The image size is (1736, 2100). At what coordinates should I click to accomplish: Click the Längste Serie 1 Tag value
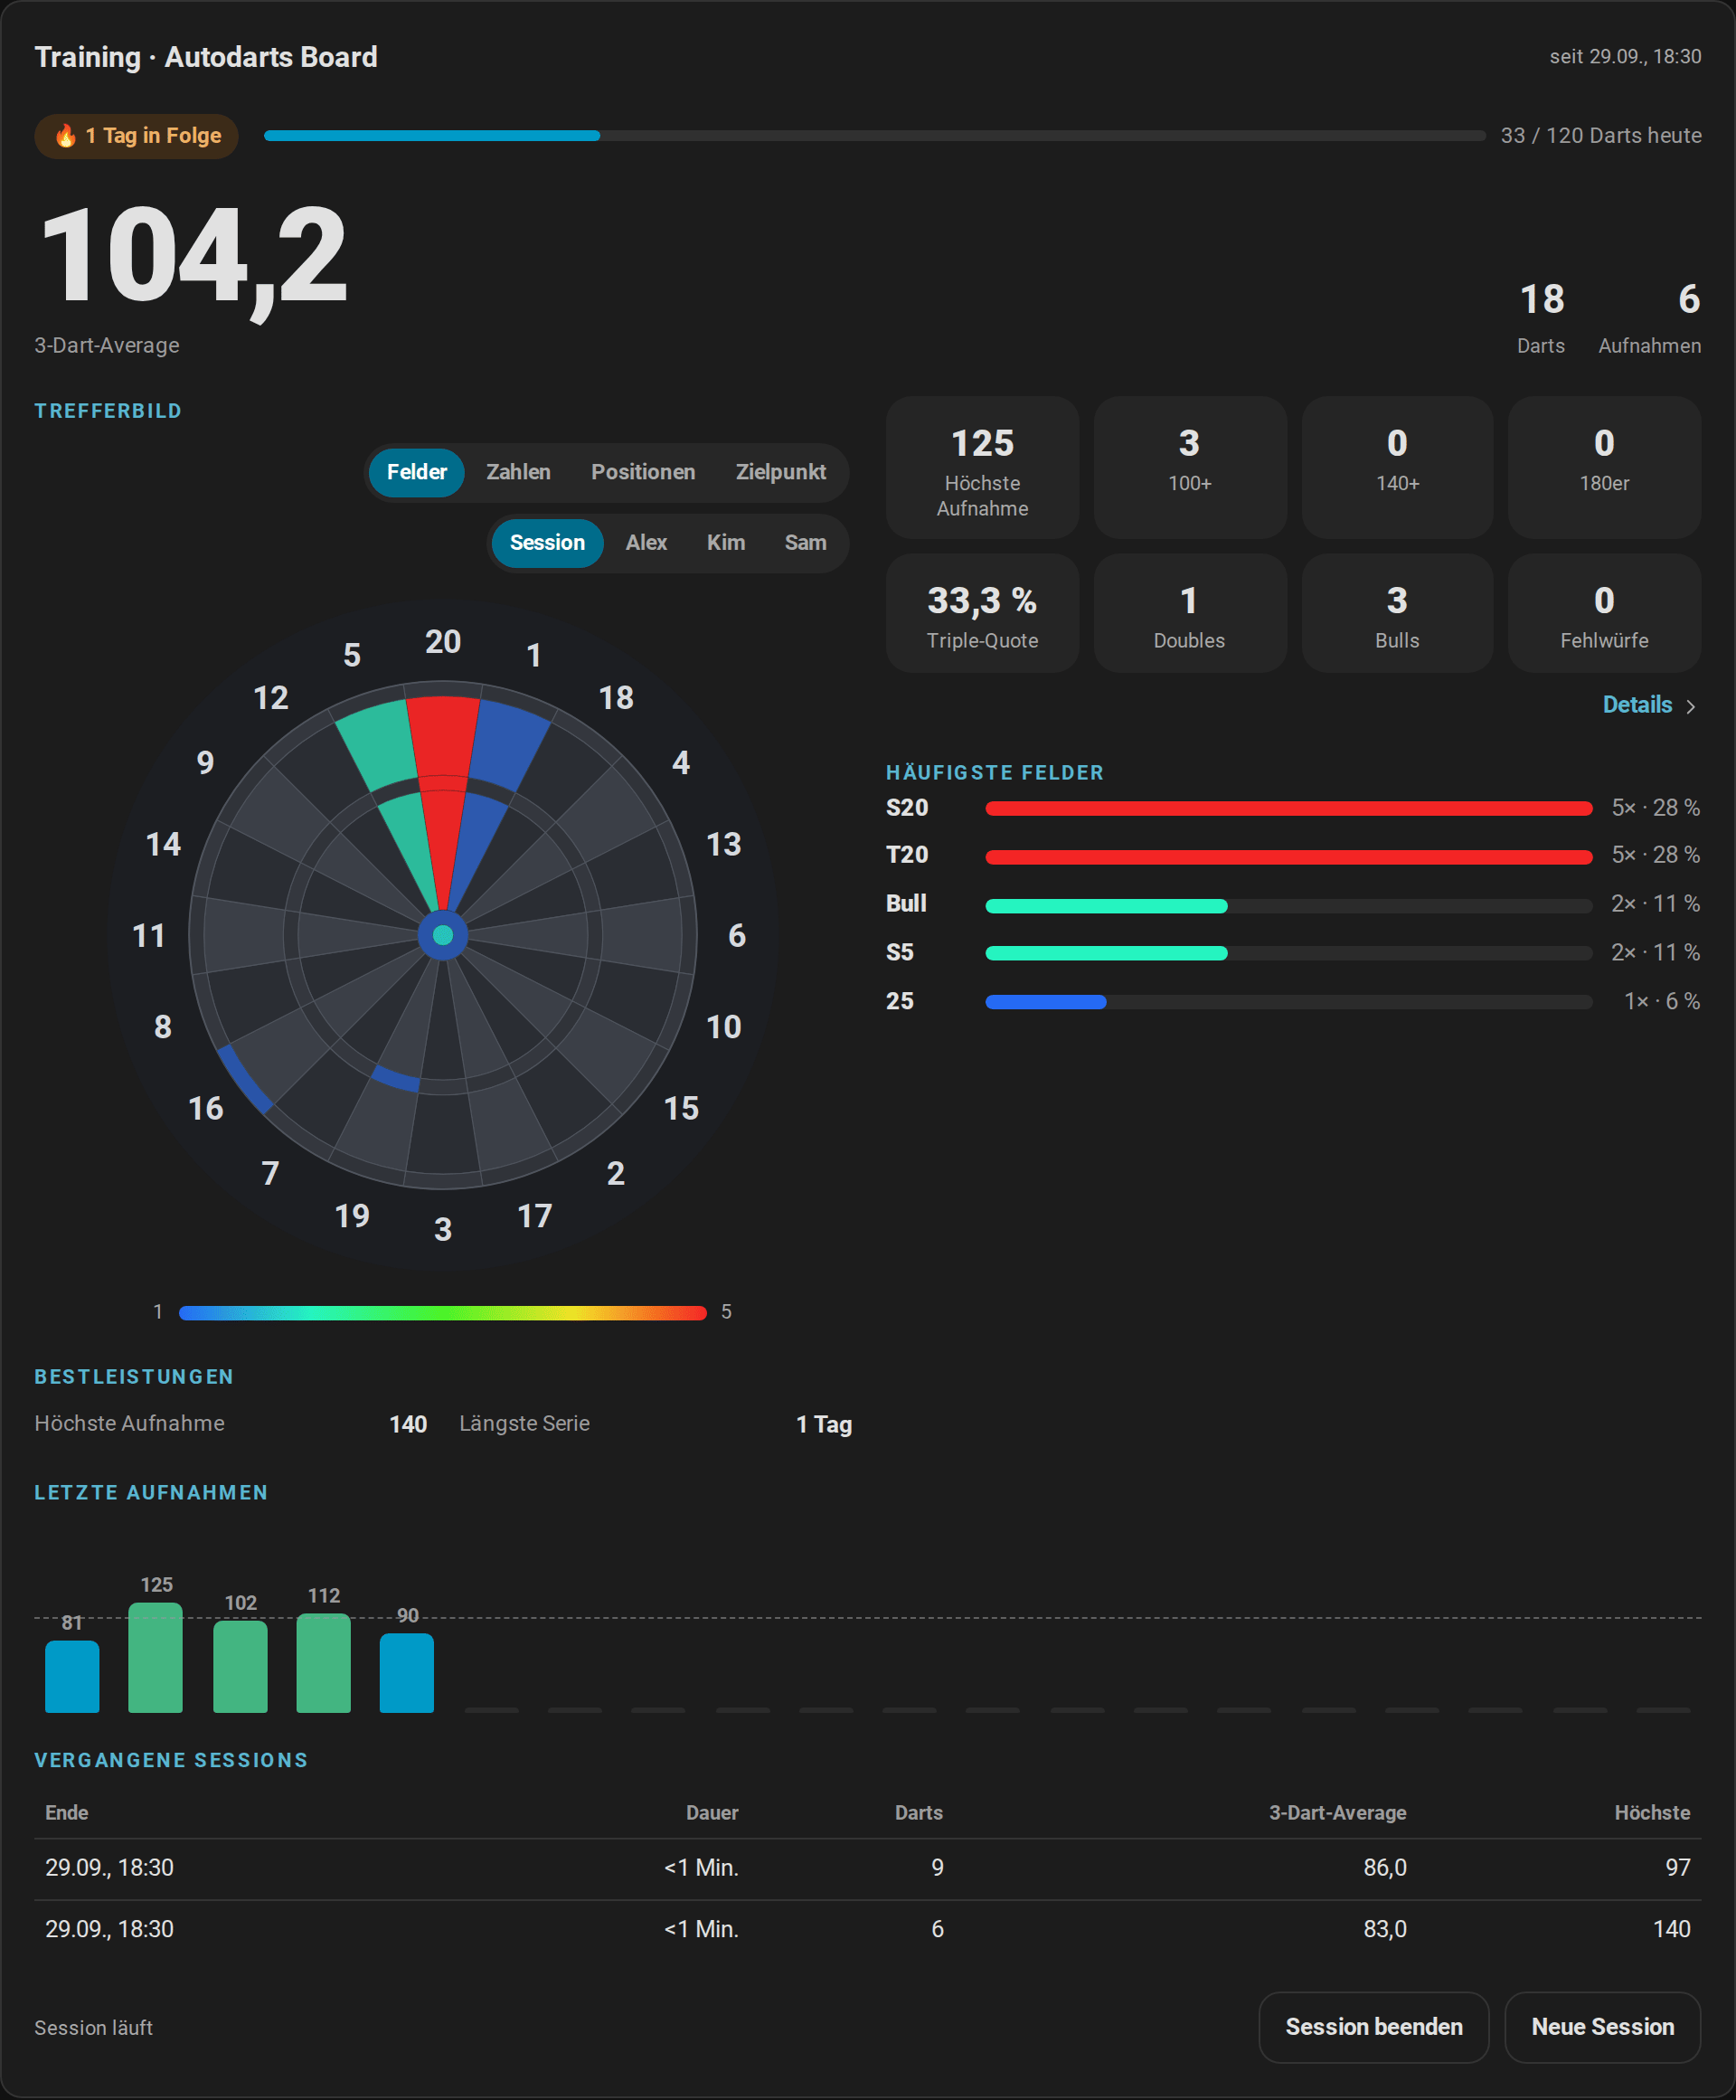[824, 1425]
